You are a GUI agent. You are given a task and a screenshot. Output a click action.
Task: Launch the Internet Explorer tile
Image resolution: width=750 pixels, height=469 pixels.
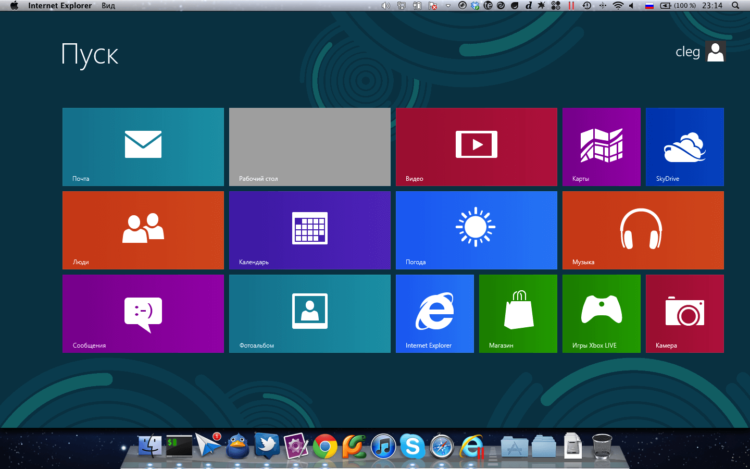pyautogui.click(x=435, y=314)
